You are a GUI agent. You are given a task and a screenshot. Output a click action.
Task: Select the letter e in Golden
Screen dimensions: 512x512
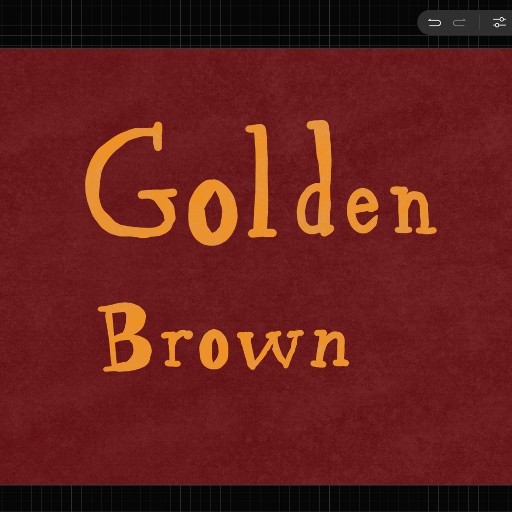pos(363,211)
